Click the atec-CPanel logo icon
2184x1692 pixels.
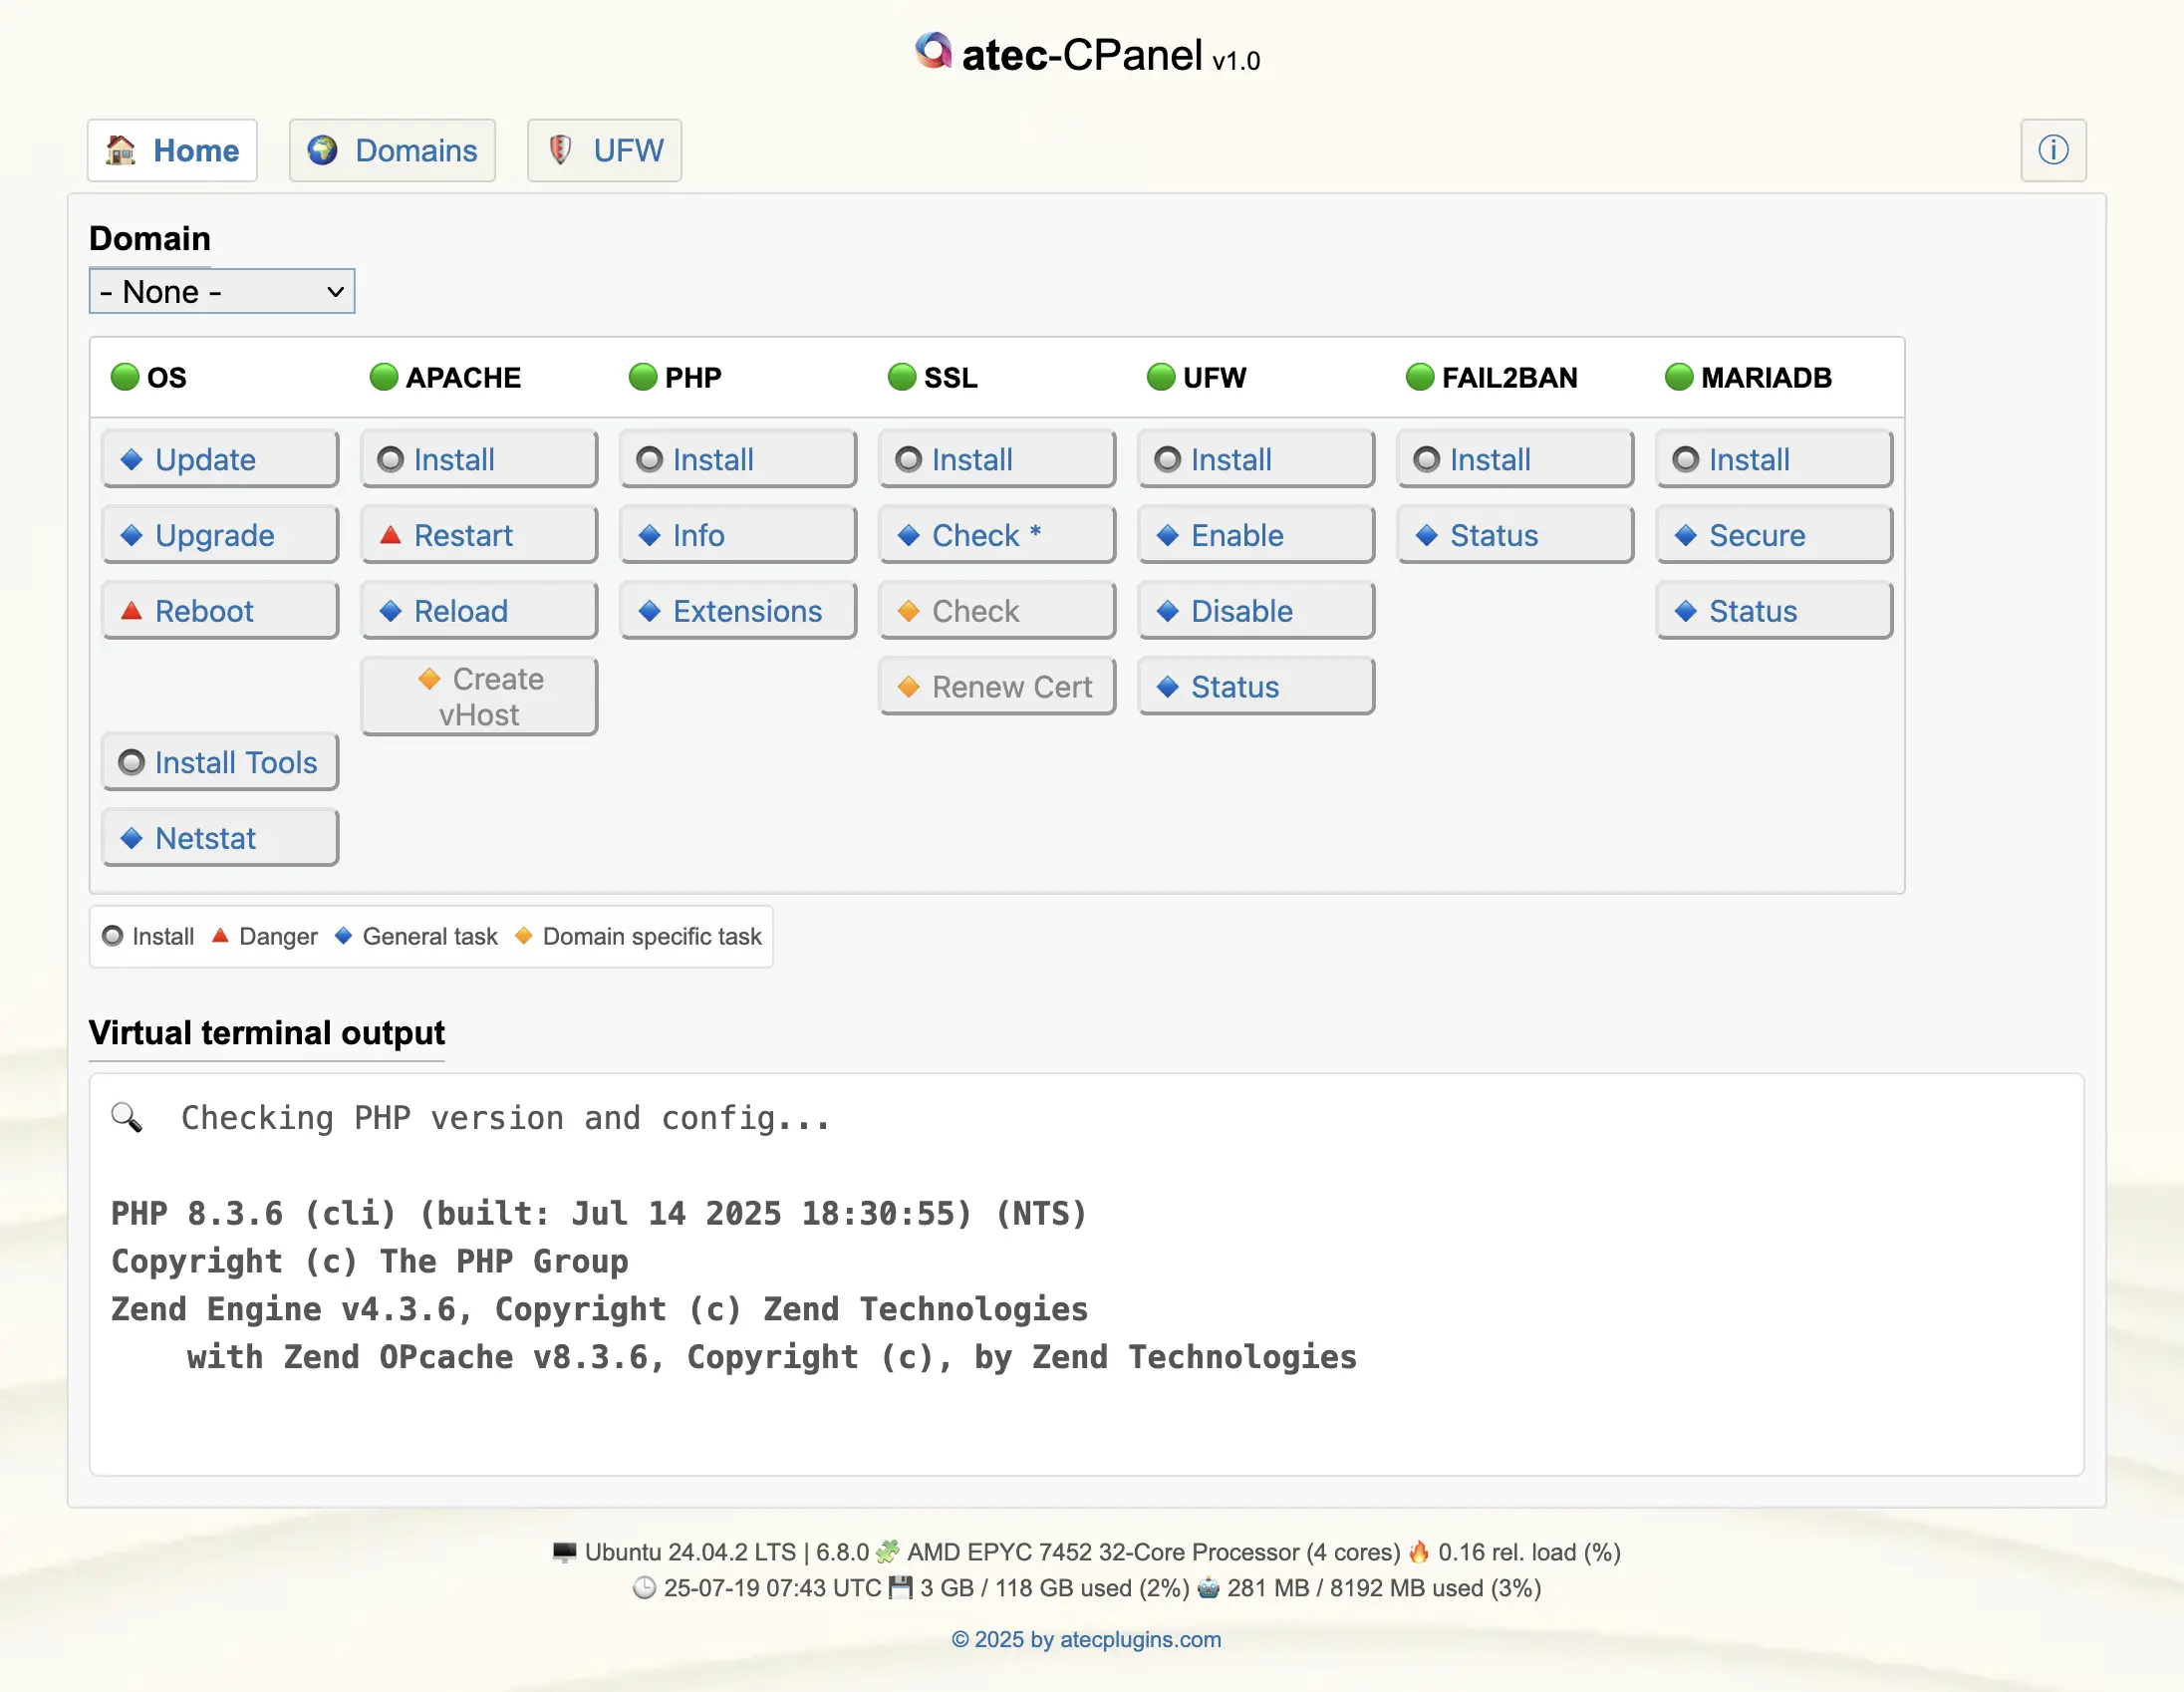pos(933,51)
